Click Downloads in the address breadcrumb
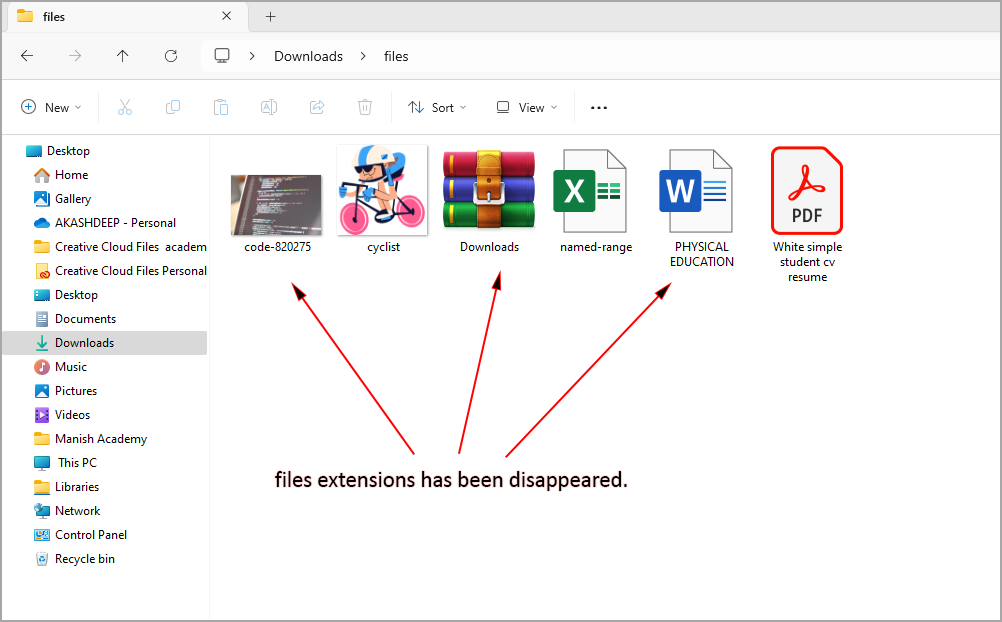Screen dimensions: 1002x622 [x=308, y=56]
